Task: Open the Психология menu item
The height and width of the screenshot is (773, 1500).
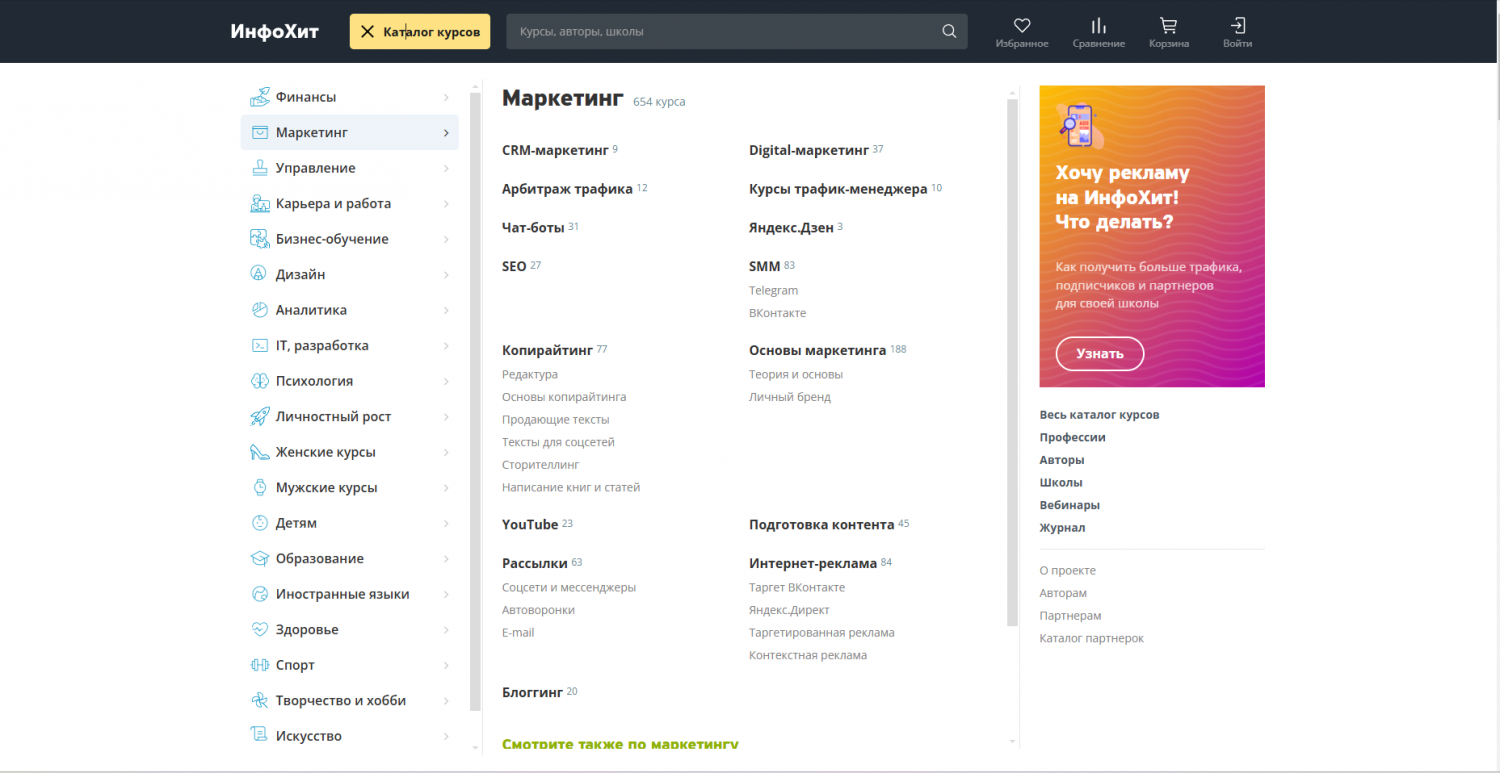Action: point(314,381)
